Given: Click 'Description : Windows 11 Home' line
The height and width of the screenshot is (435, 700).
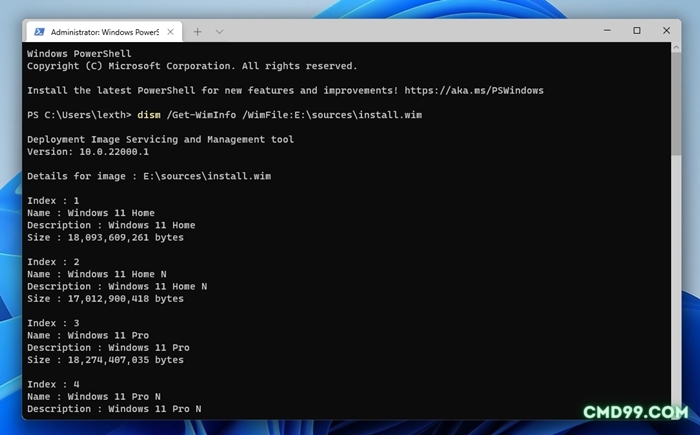Looking at the screenshot, I should (111, 225).
